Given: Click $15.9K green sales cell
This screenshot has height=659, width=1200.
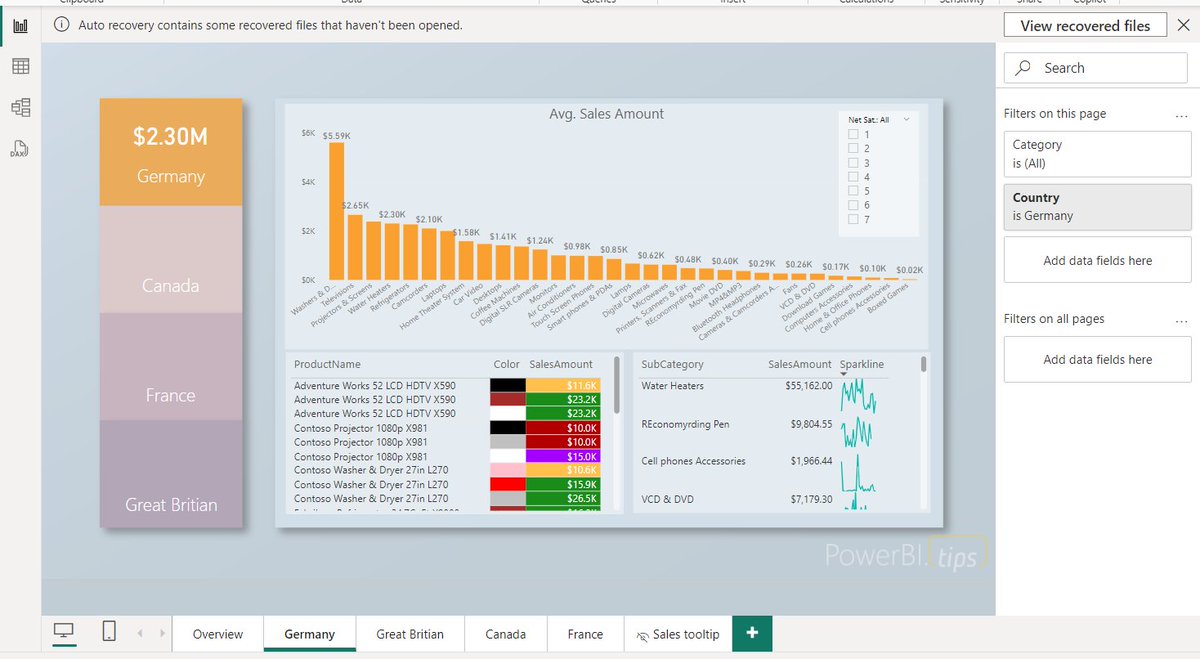Looking at the screenshot, I should point(563,484).
